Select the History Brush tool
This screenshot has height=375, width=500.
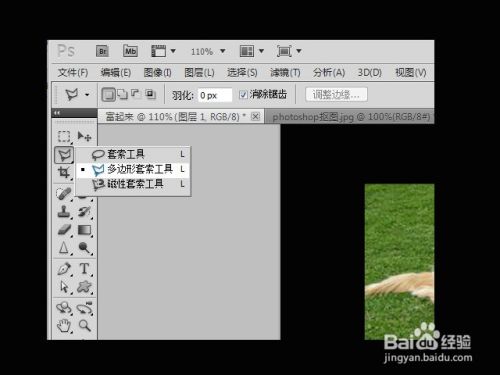(x=84, y=211)
